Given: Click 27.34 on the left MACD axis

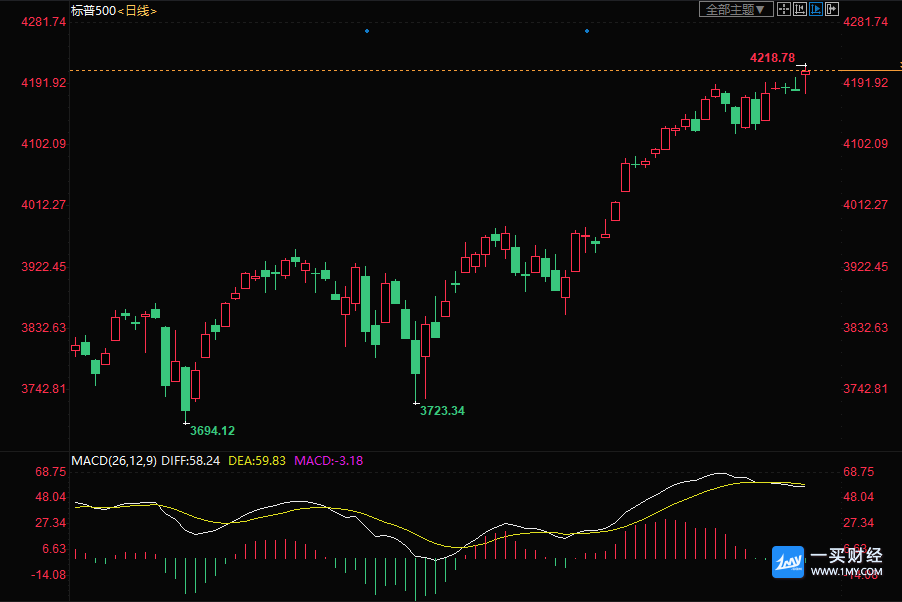Looking at the screenshot, I should coord(51,523).
